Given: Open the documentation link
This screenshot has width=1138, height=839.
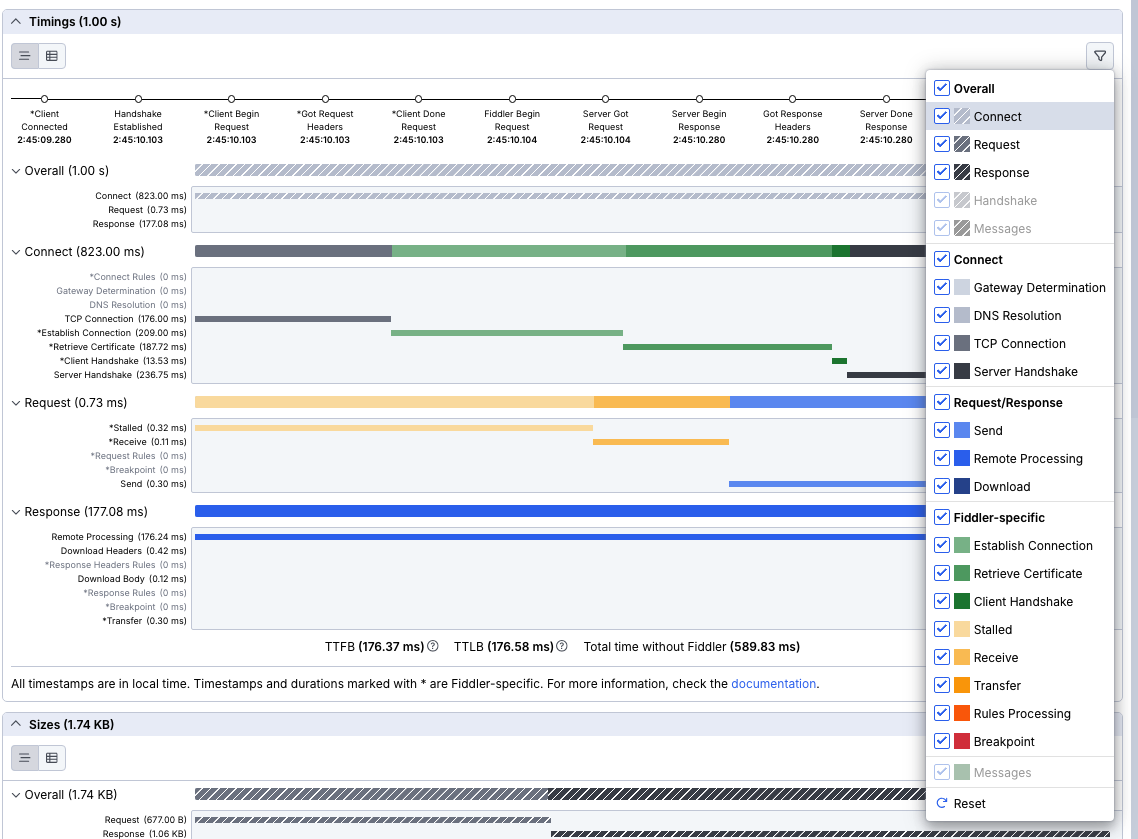Looking at the screenshot, I should pos(773,684).
